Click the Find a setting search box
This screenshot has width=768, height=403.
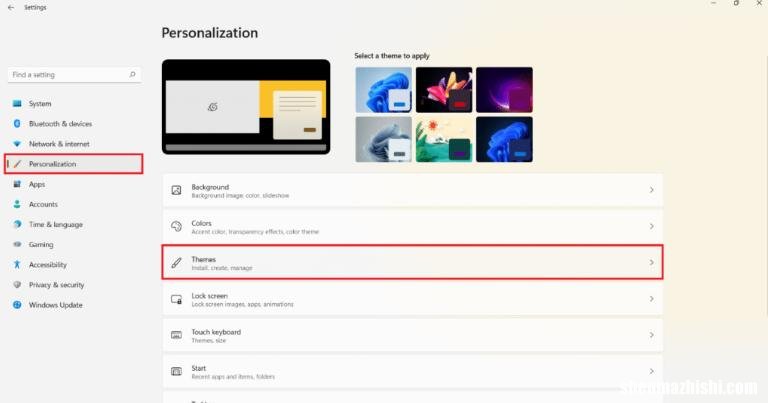click(74, 74)
